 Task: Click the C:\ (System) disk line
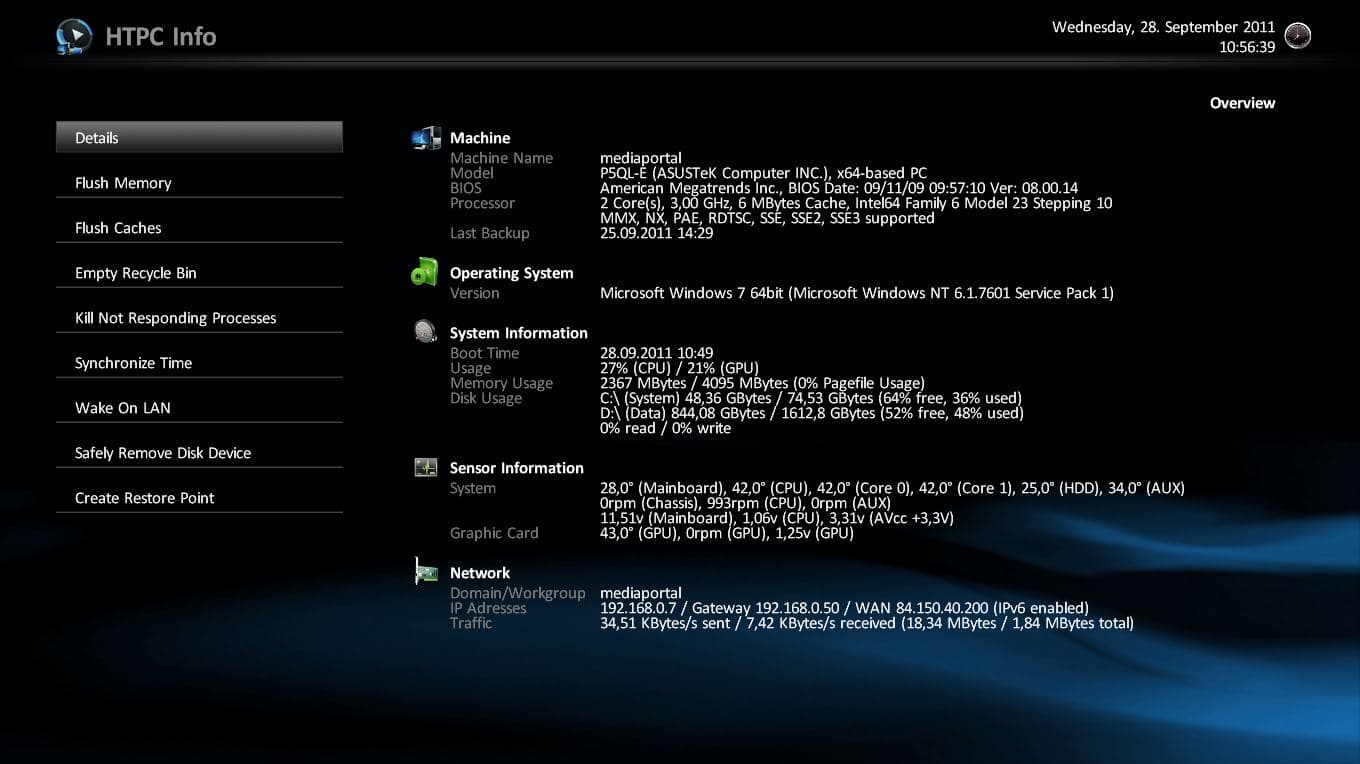(811, 398)
